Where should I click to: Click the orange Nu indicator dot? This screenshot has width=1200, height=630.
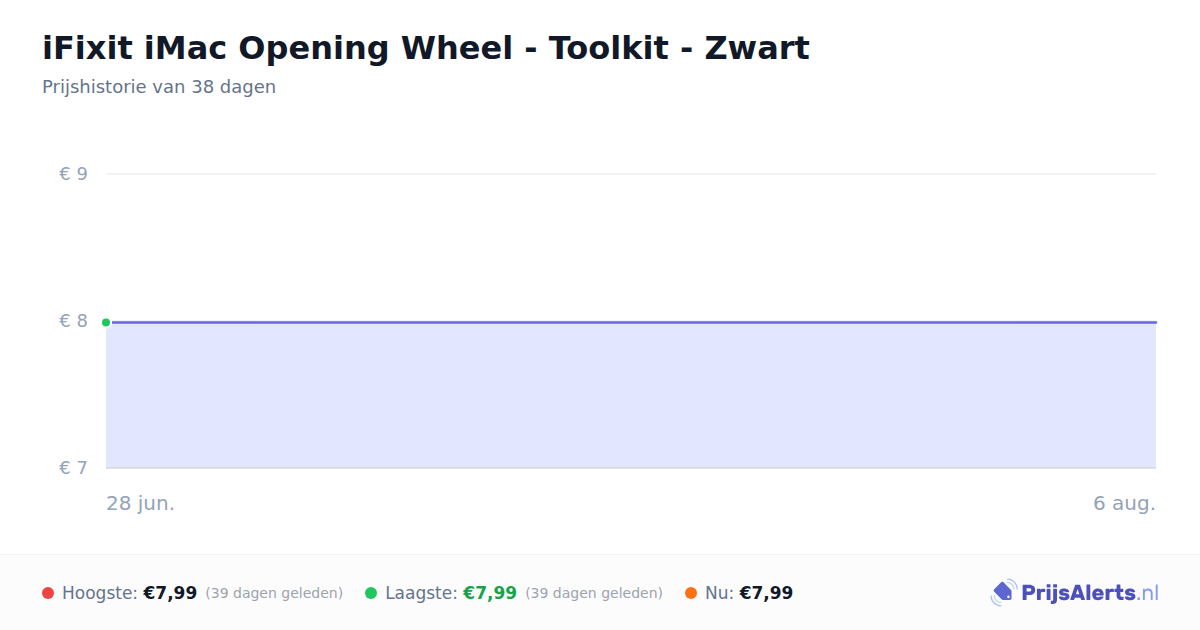click(x=691, y=594)
